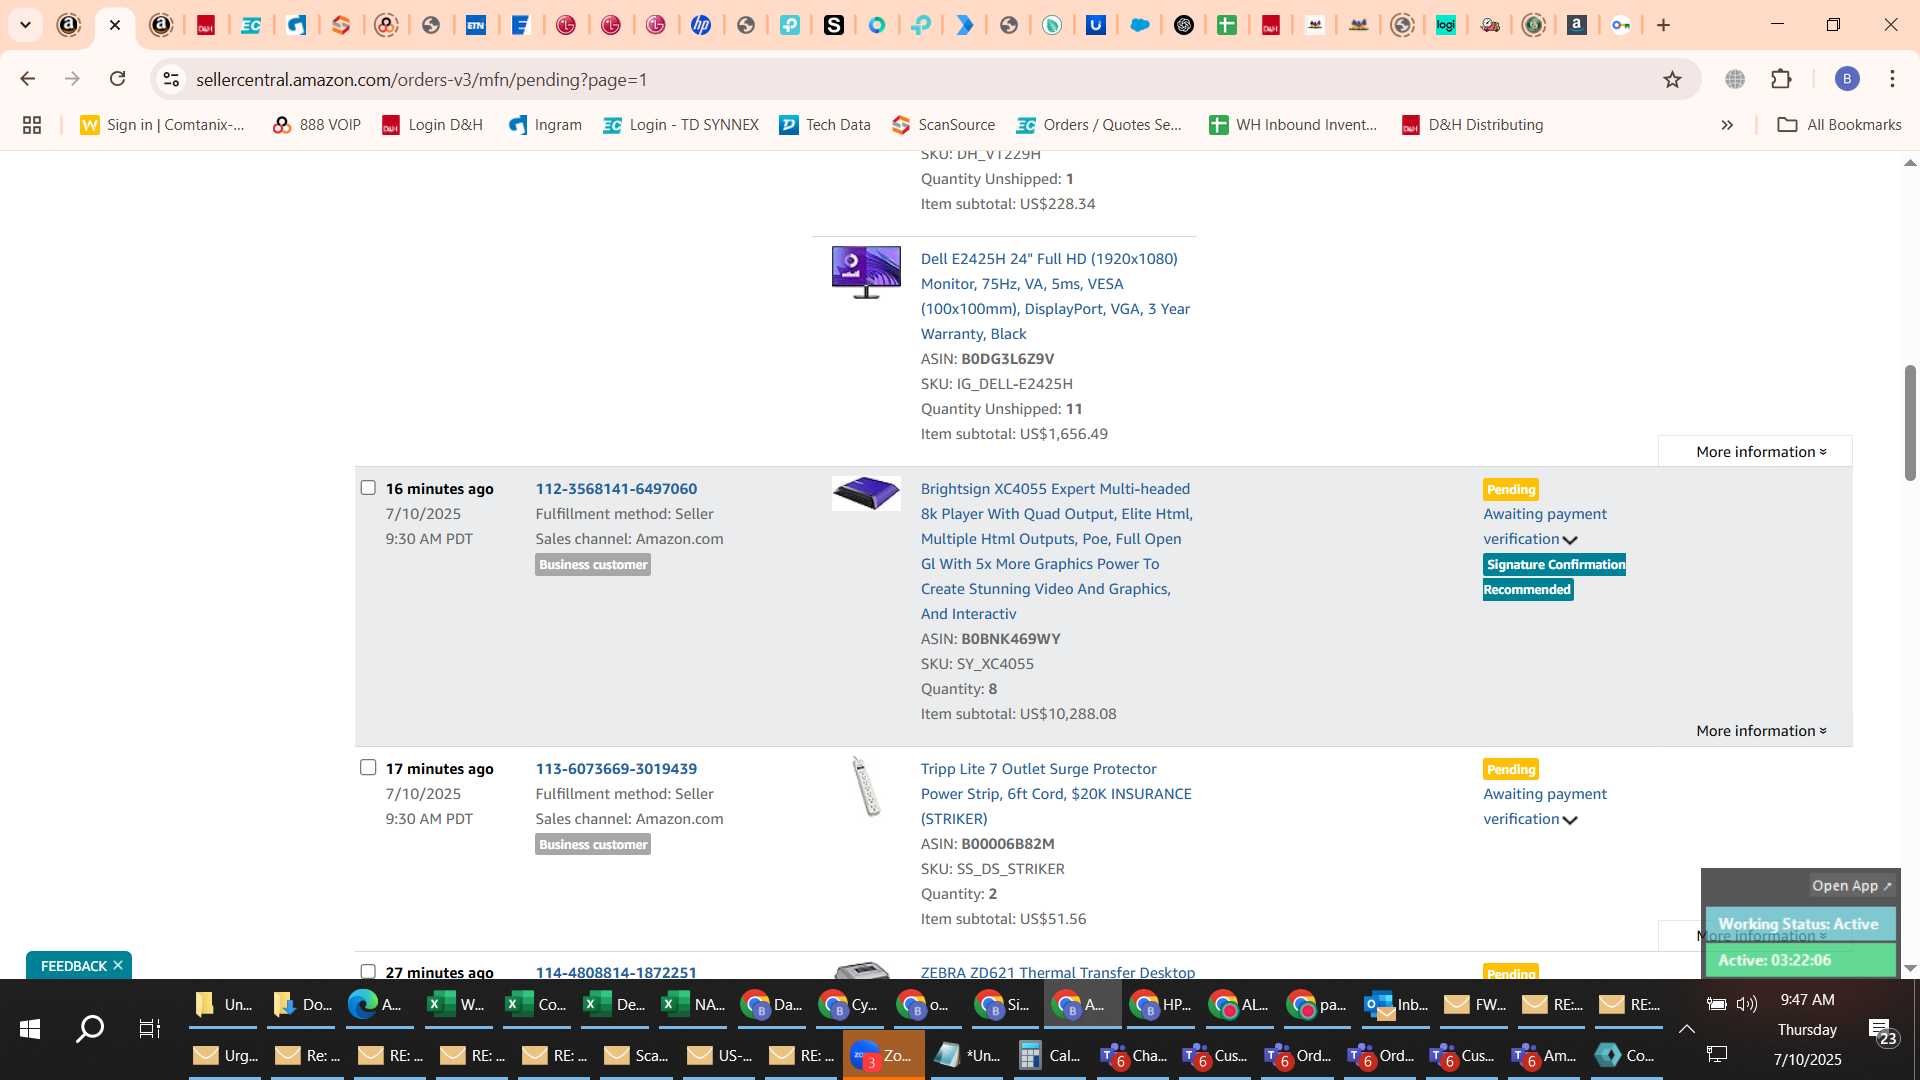Screen dimensions: 1920x1080
Task: Click the Tripp Lite surge protector thumbnail
Action: pos(866,786)
